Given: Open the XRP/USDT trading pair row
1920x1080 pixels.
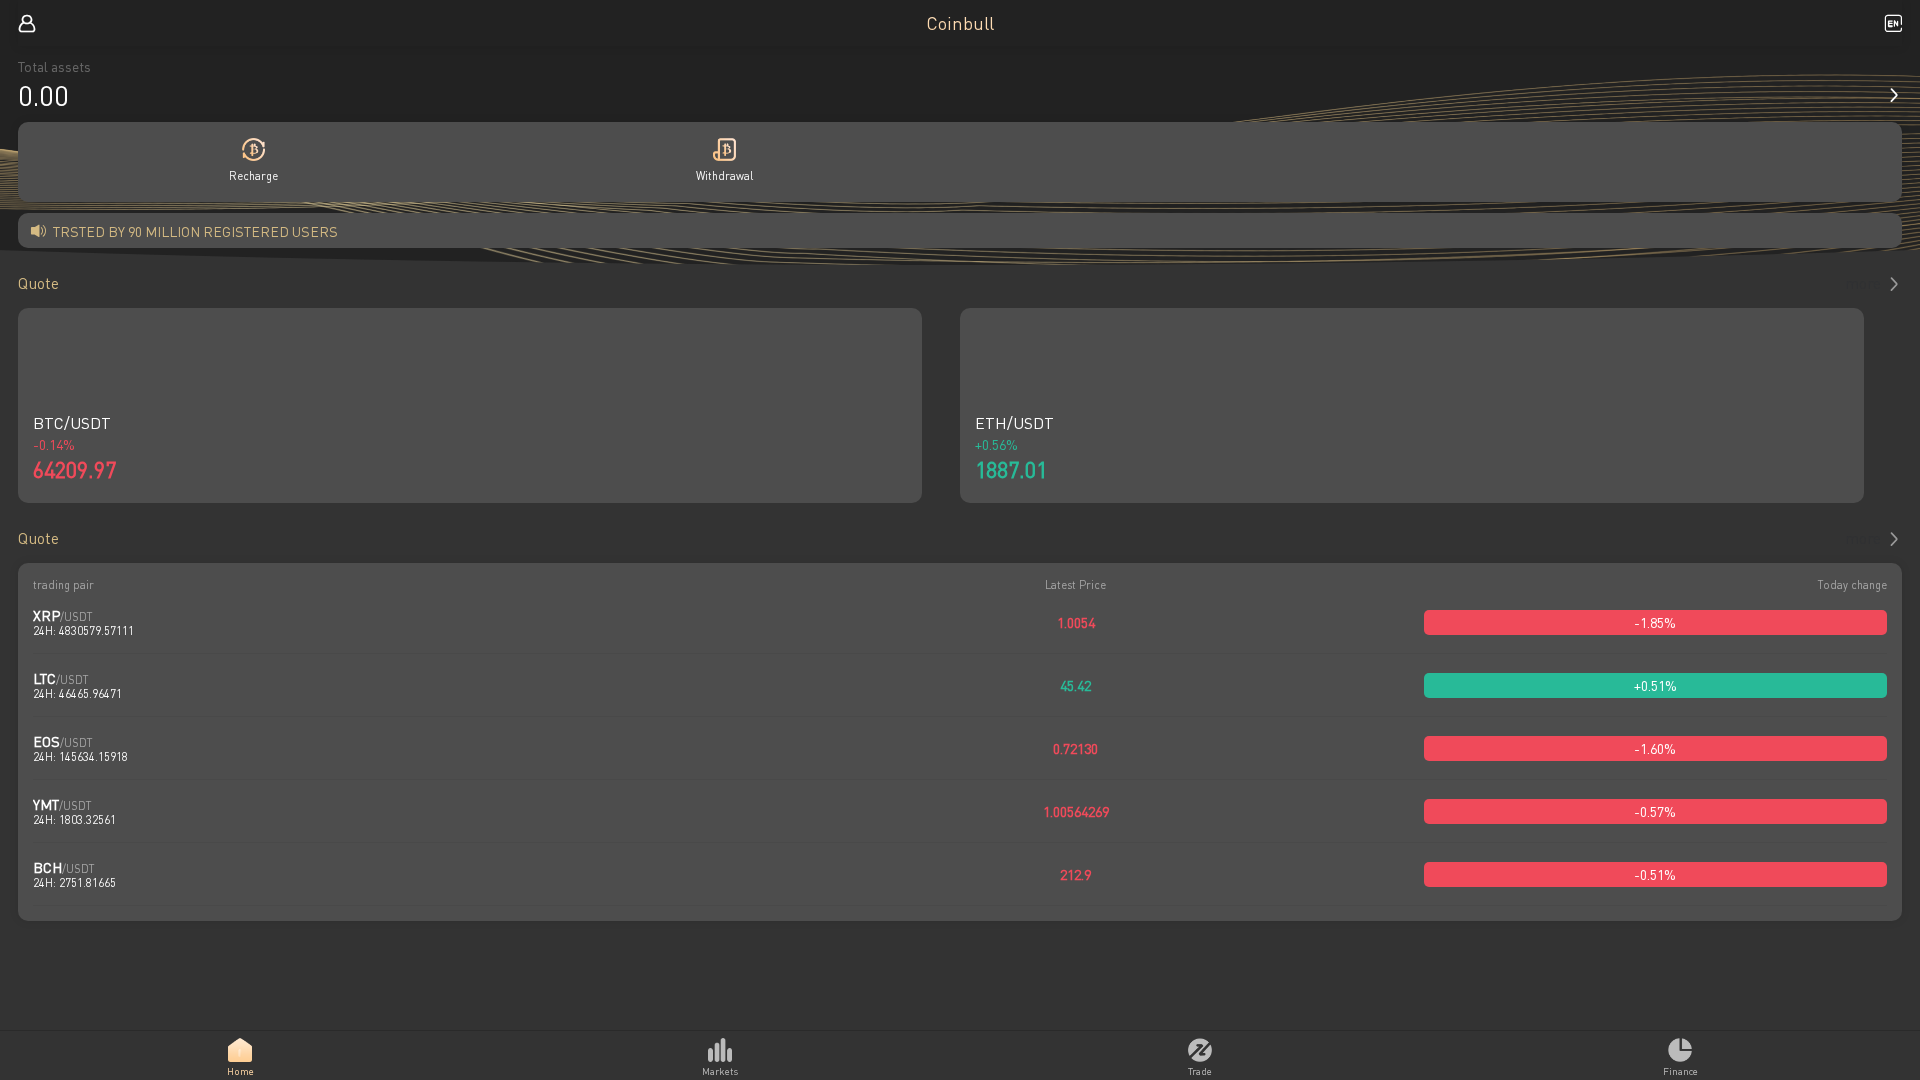Looking at the screenshot, I should pyautogui.click(x=960, y=623).
